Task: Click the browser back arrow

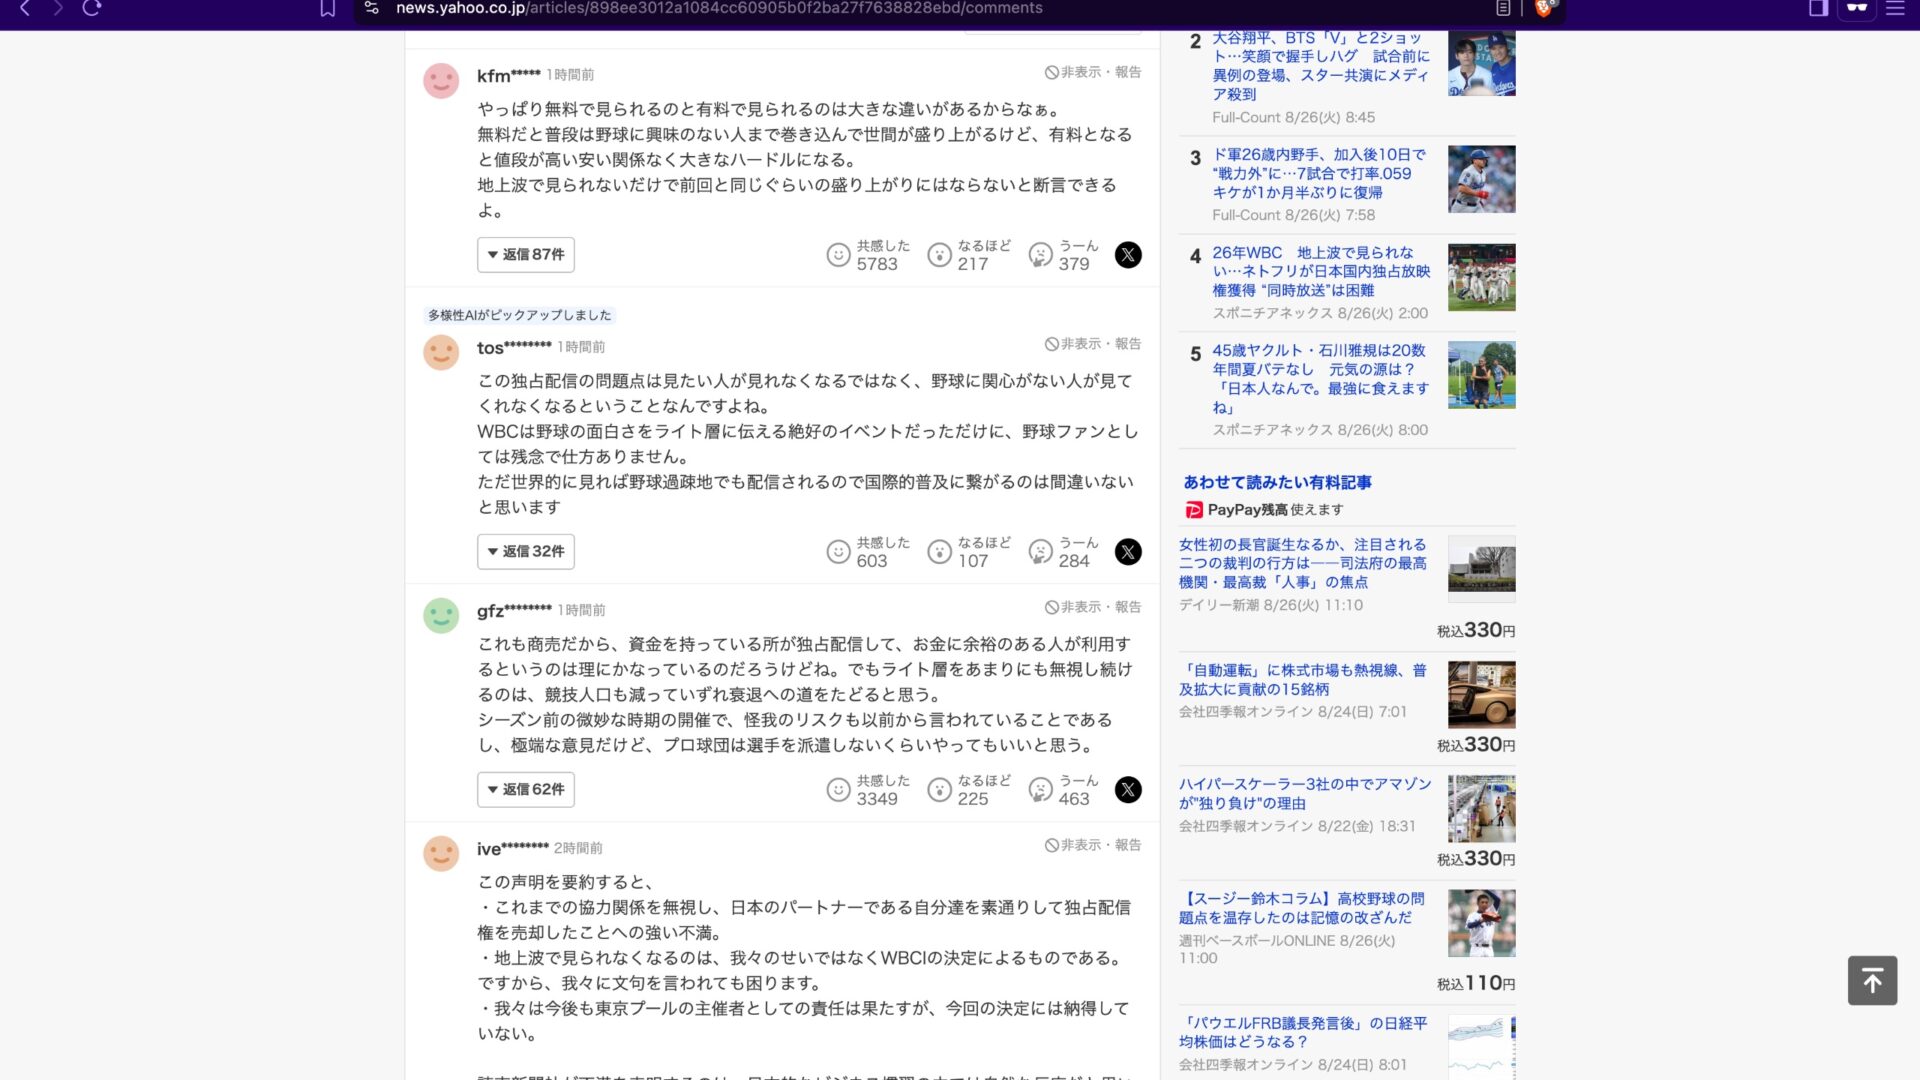Action: click(25, 9)
